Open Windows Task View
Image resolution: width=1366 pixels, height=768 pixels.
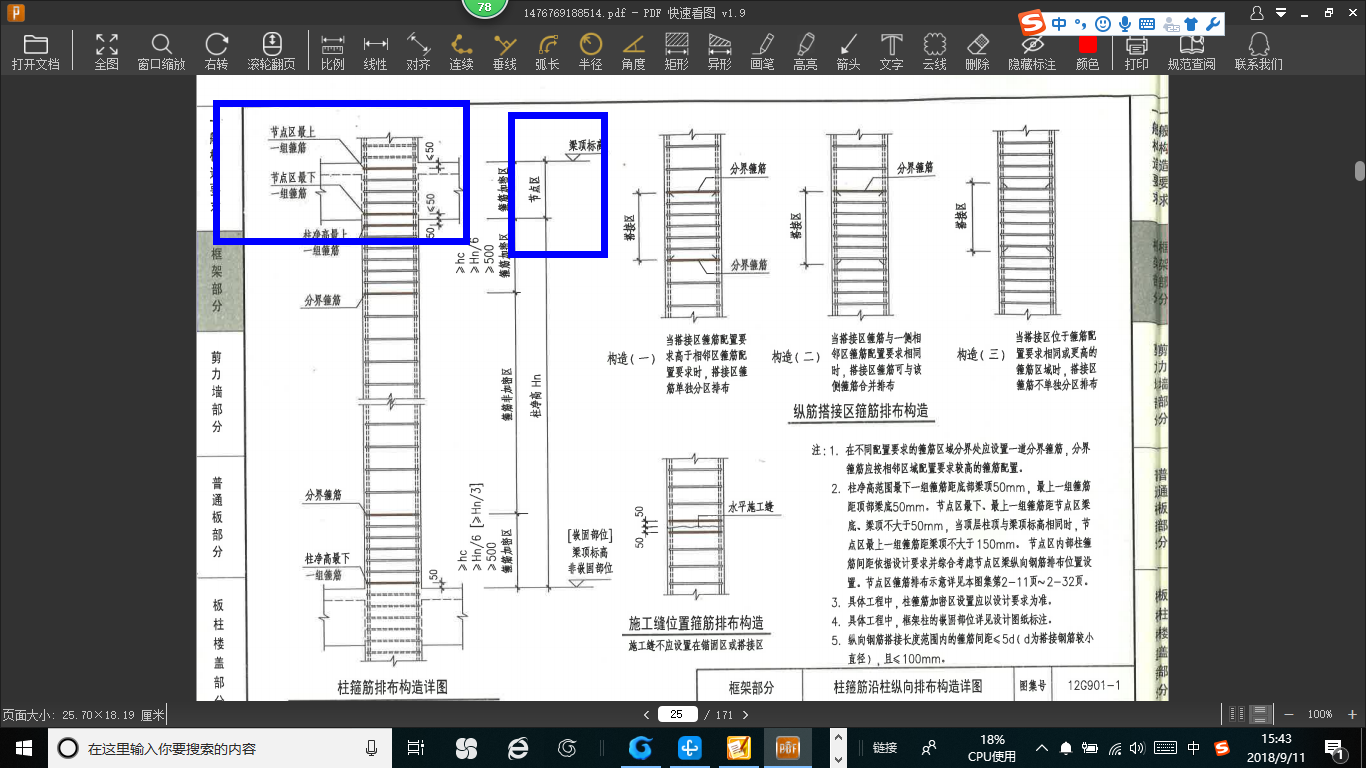pos(416,747)
